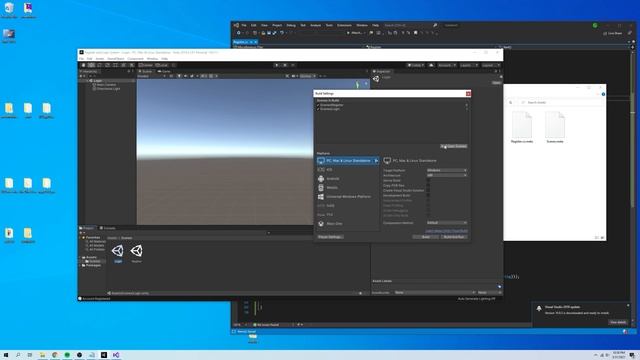The width and height of the screenshot is (640, 360).
Task: Click the Login scene asset in Project panel
Action: 118,253
